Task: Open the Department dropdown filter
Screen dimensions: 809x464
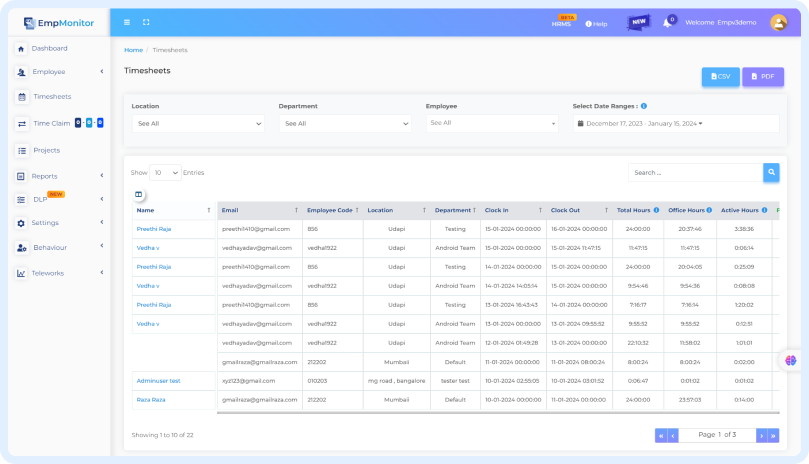Action: (x=344, y=123)
